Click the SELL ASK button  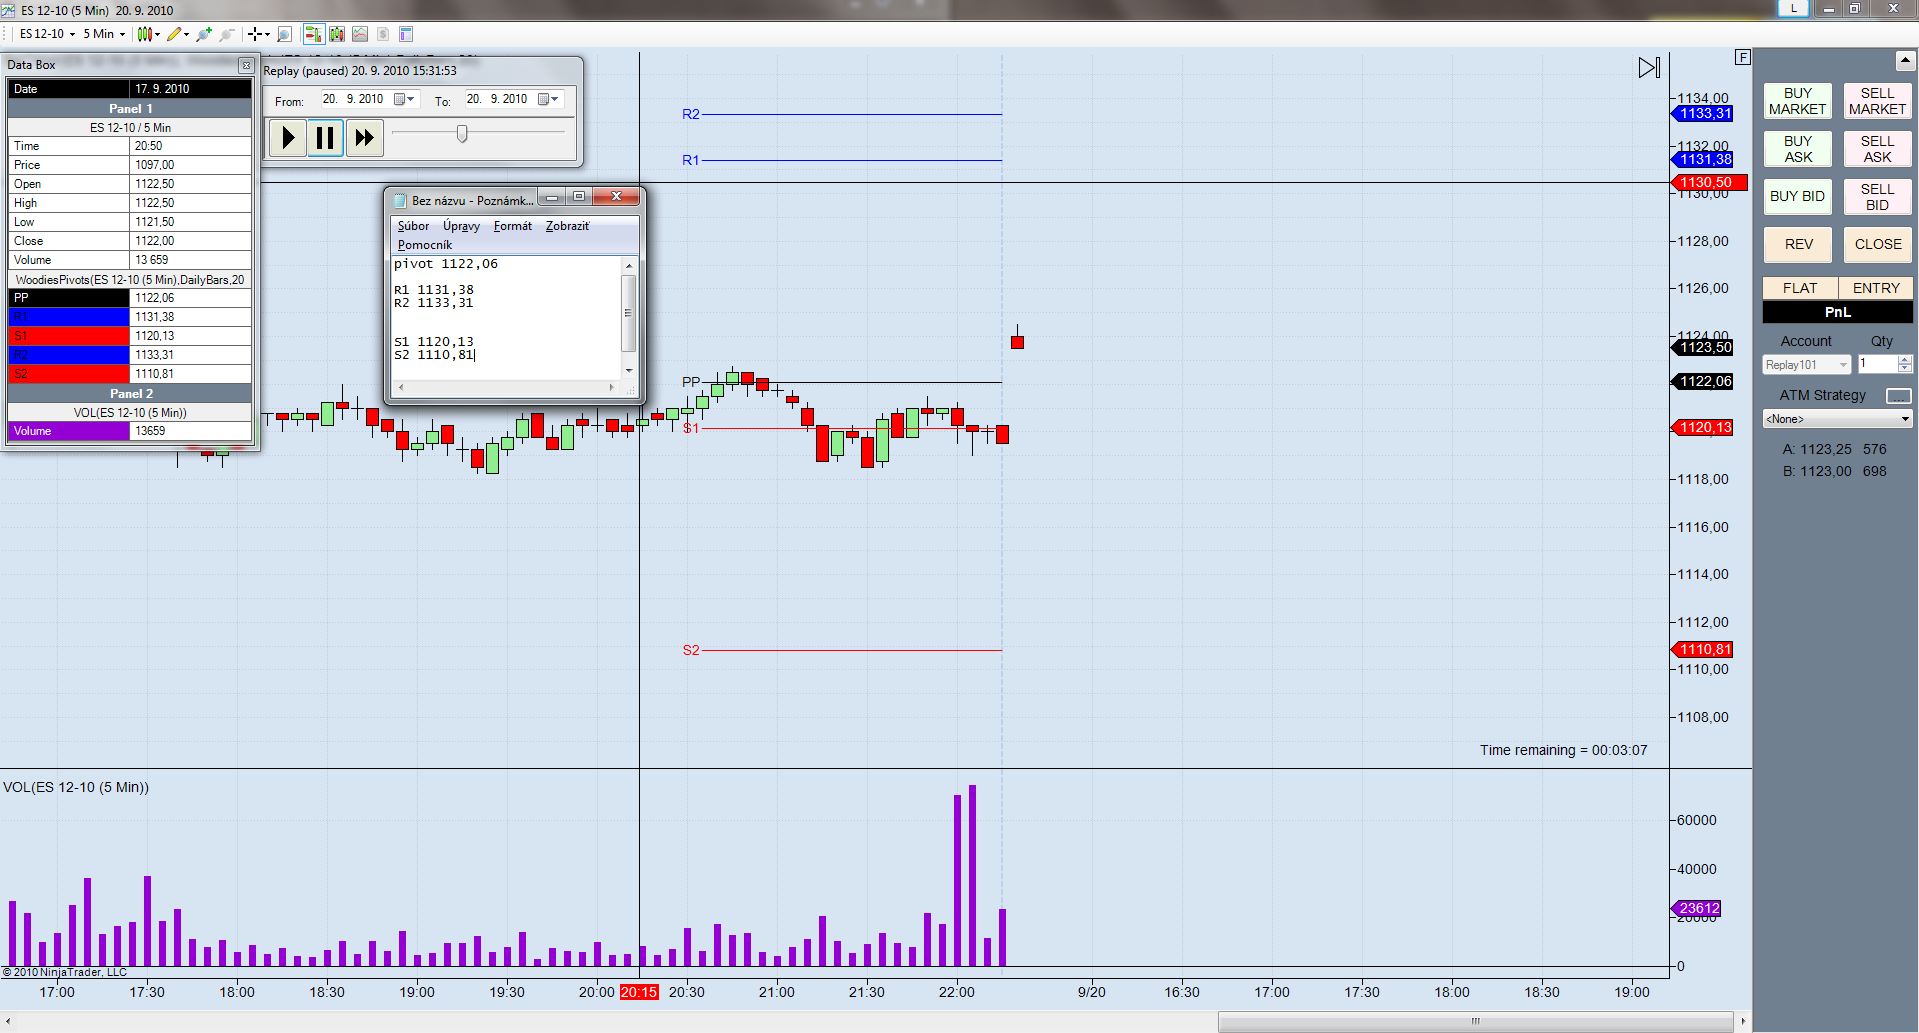[1877, 149]
